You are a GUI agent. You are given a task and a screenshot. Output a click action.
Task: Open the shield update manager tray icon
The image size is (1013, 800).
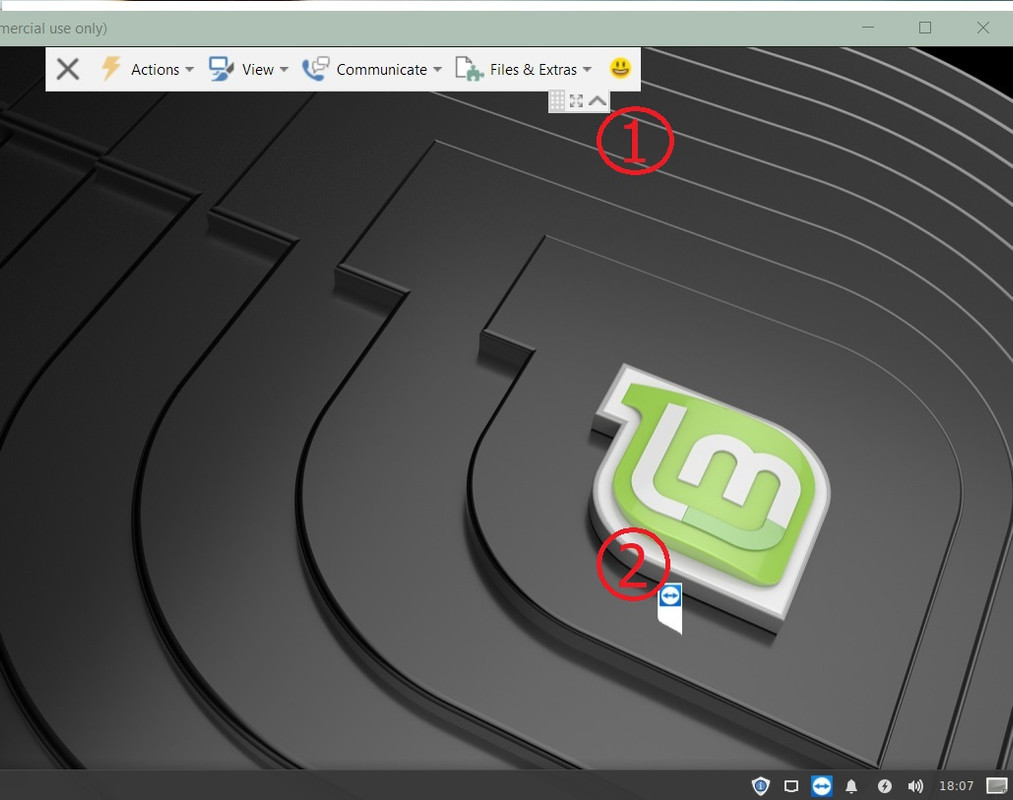(x=760, y=786)
